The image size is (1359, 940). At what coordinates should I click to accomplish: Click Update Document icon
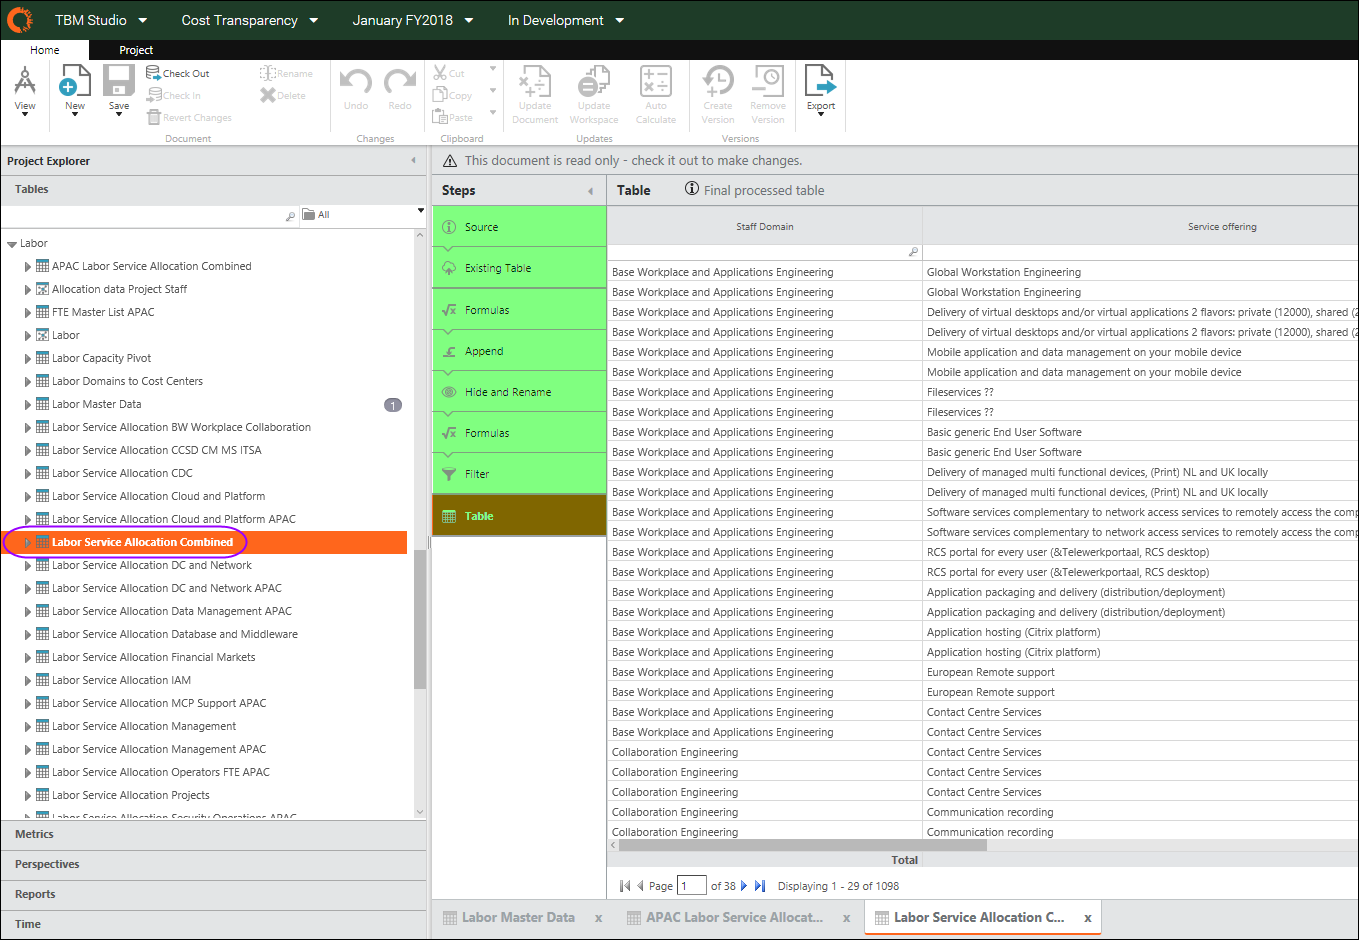(x=535, y=82)
